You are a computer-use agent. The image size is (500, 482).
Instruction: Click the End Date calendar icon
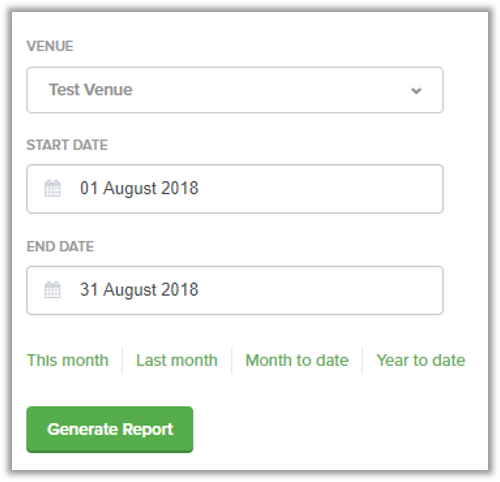[x=53, y=290]
